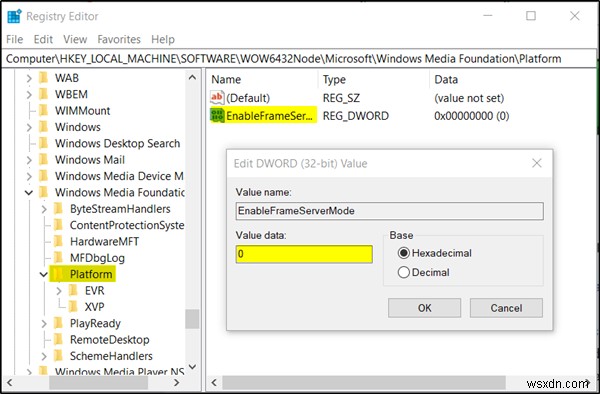Select the '0x00000000 (0)' data cell
600x394 pixels.
tap(471, 116)
